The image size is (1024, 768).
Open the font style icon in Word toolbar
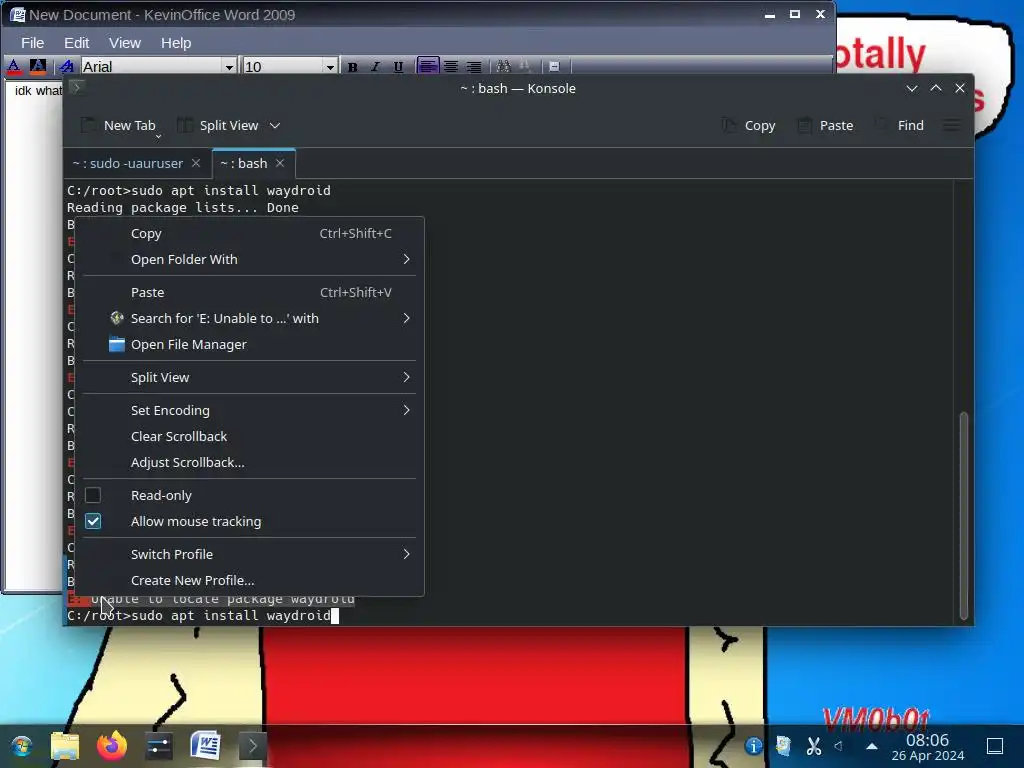pos(66,67)
